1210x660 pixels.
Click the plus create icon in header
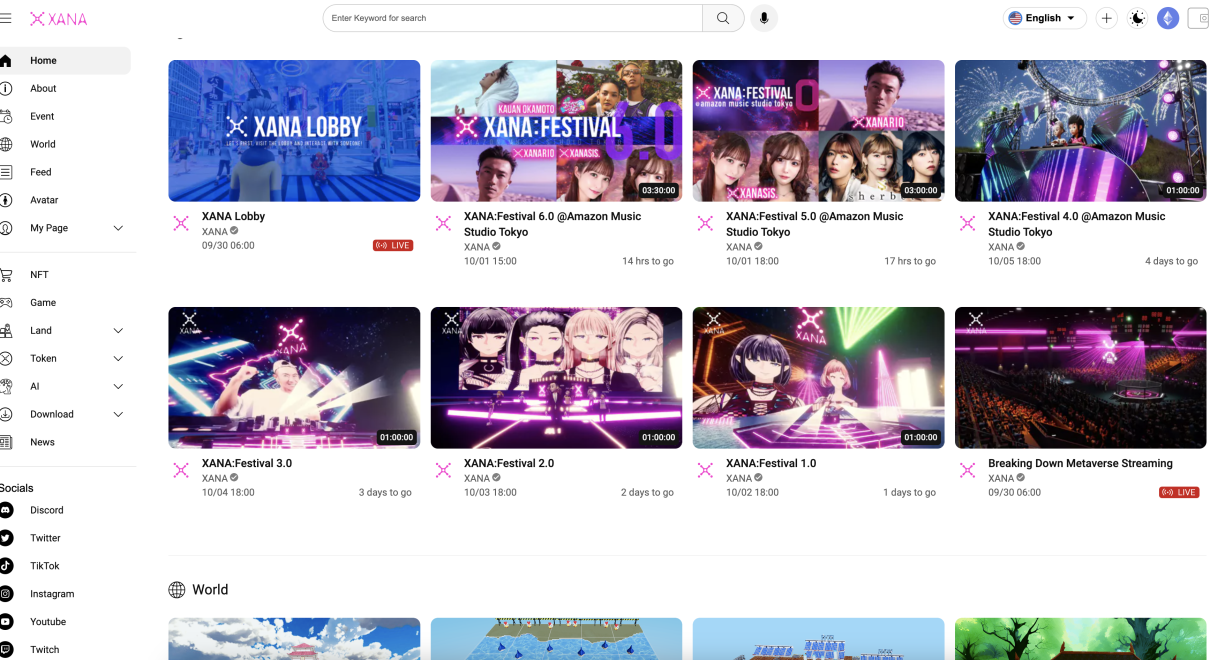[1106, 18]
